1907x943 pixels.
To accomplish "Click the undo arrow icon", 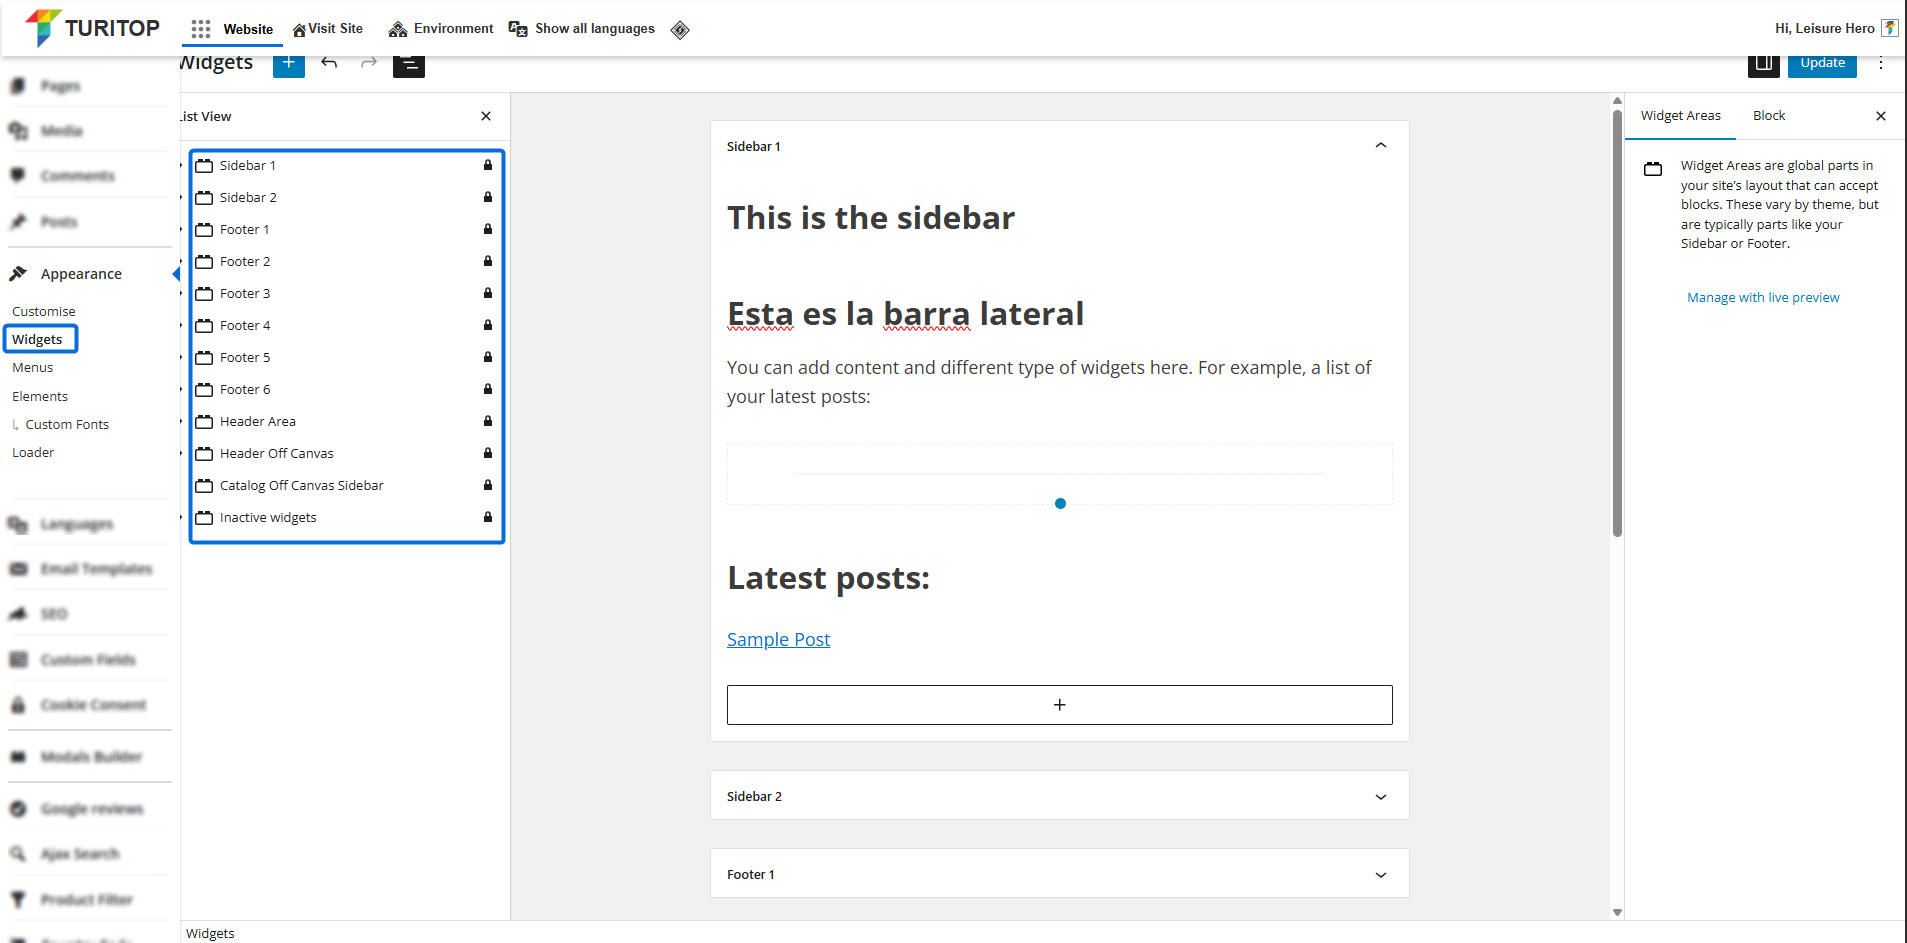I will [329, 63].
